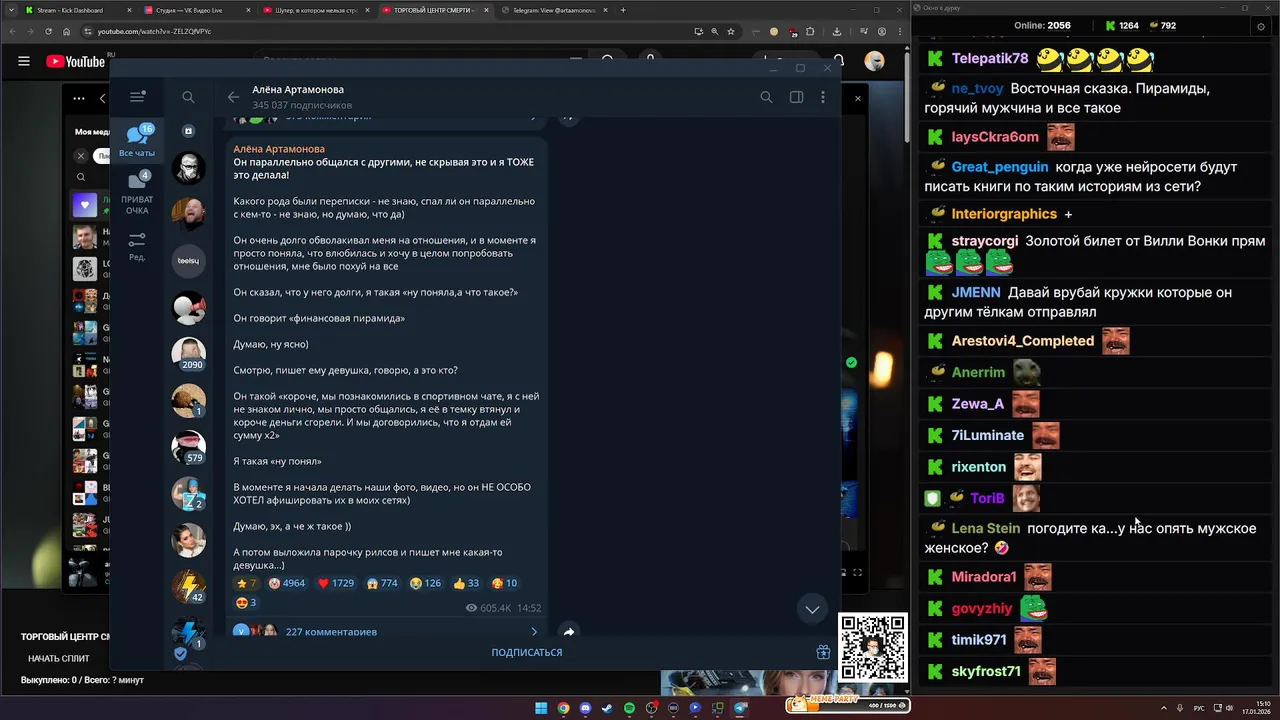Image resolution: width=1280 pixels, height=720 pixels.
Task: Bookmark this page with the star
Action: pyautogui.click(x=731, y=31)
